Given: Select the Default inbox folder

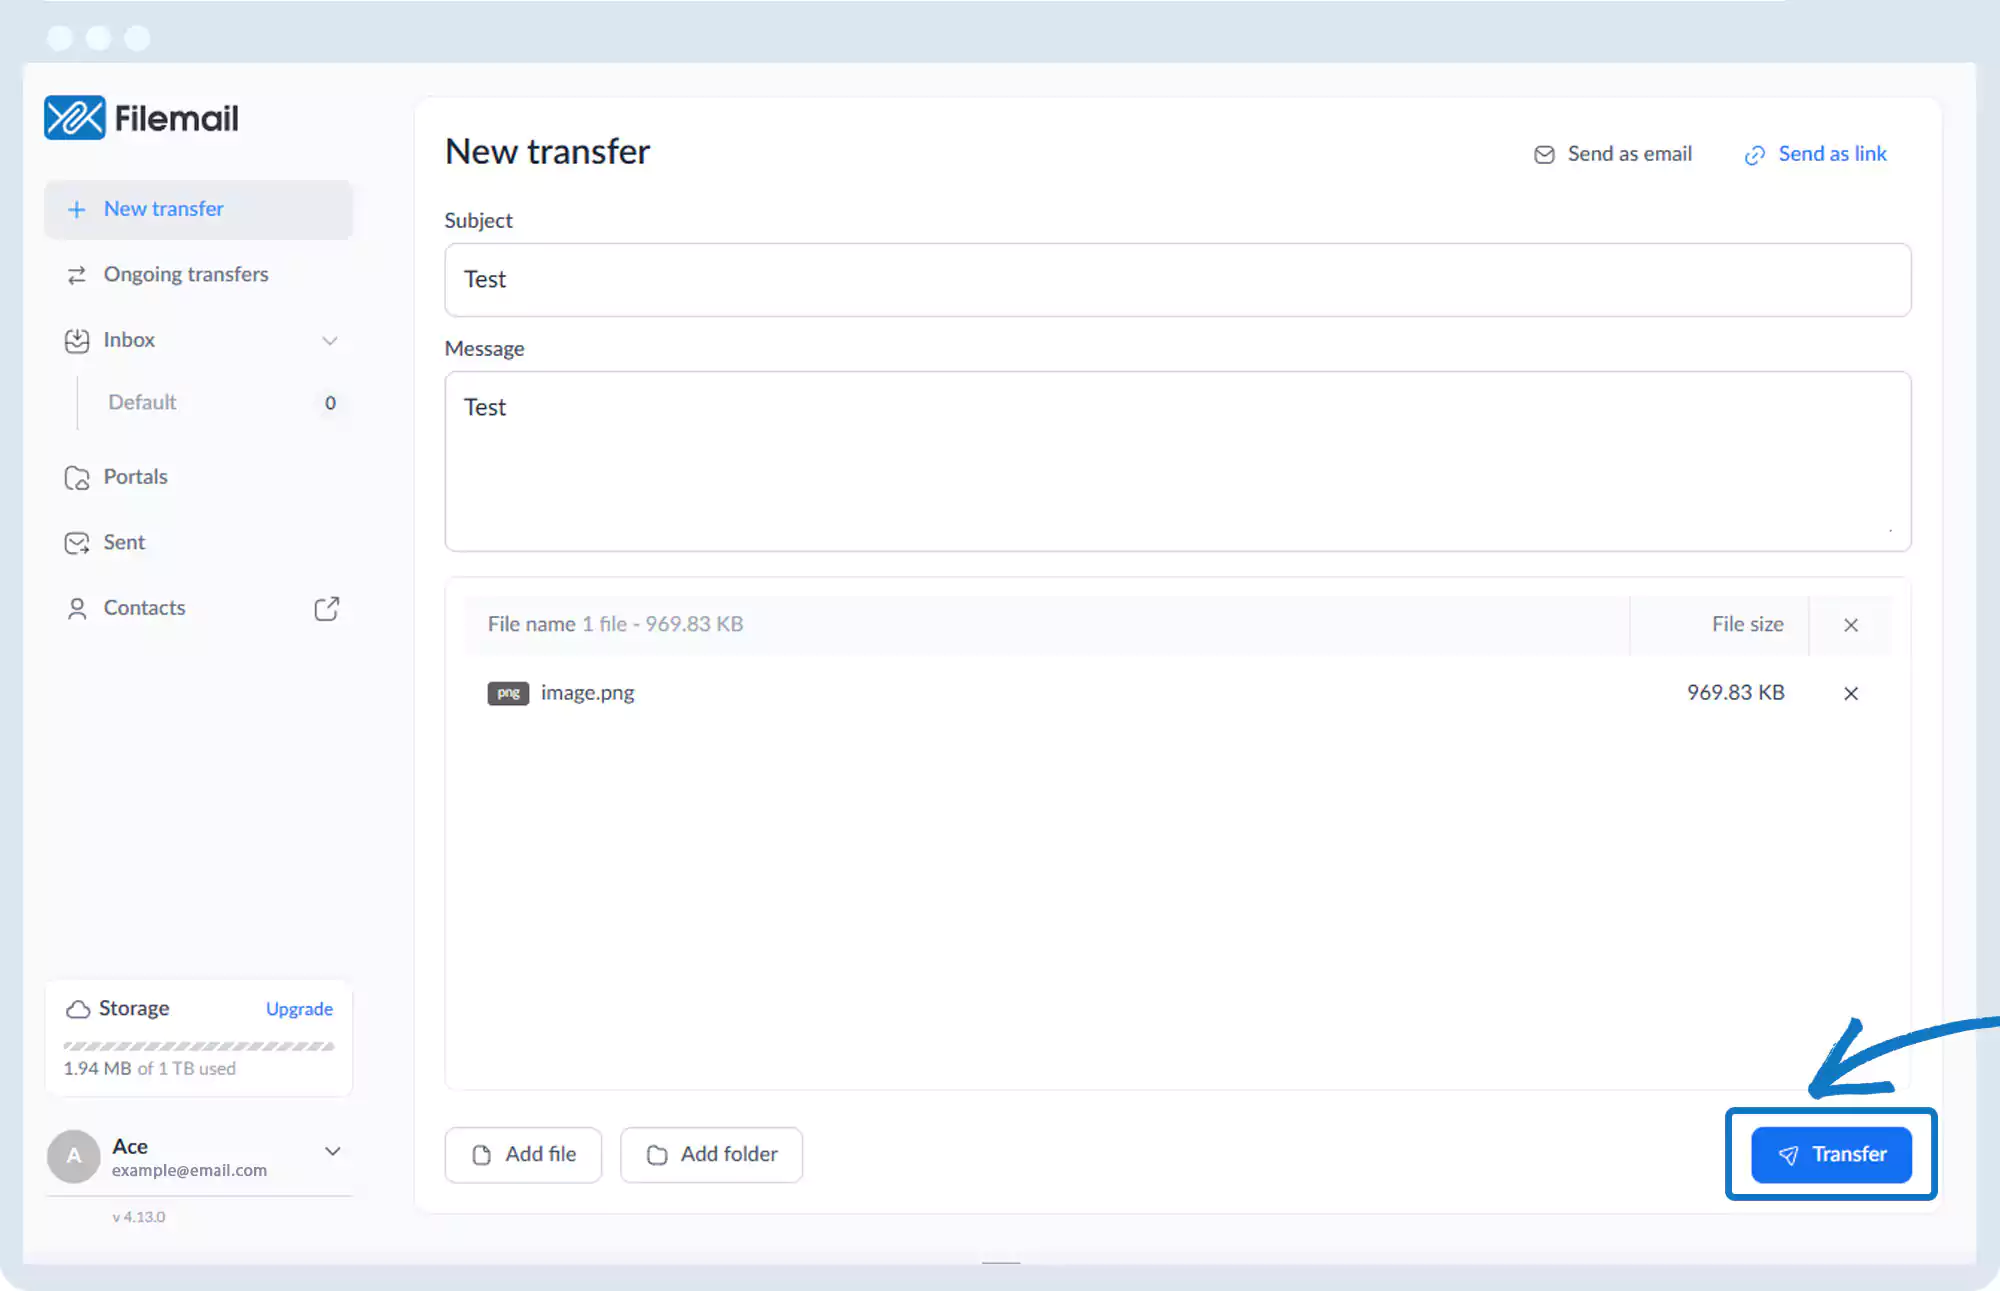Looking at the screenshot, I should pos(142,402).
